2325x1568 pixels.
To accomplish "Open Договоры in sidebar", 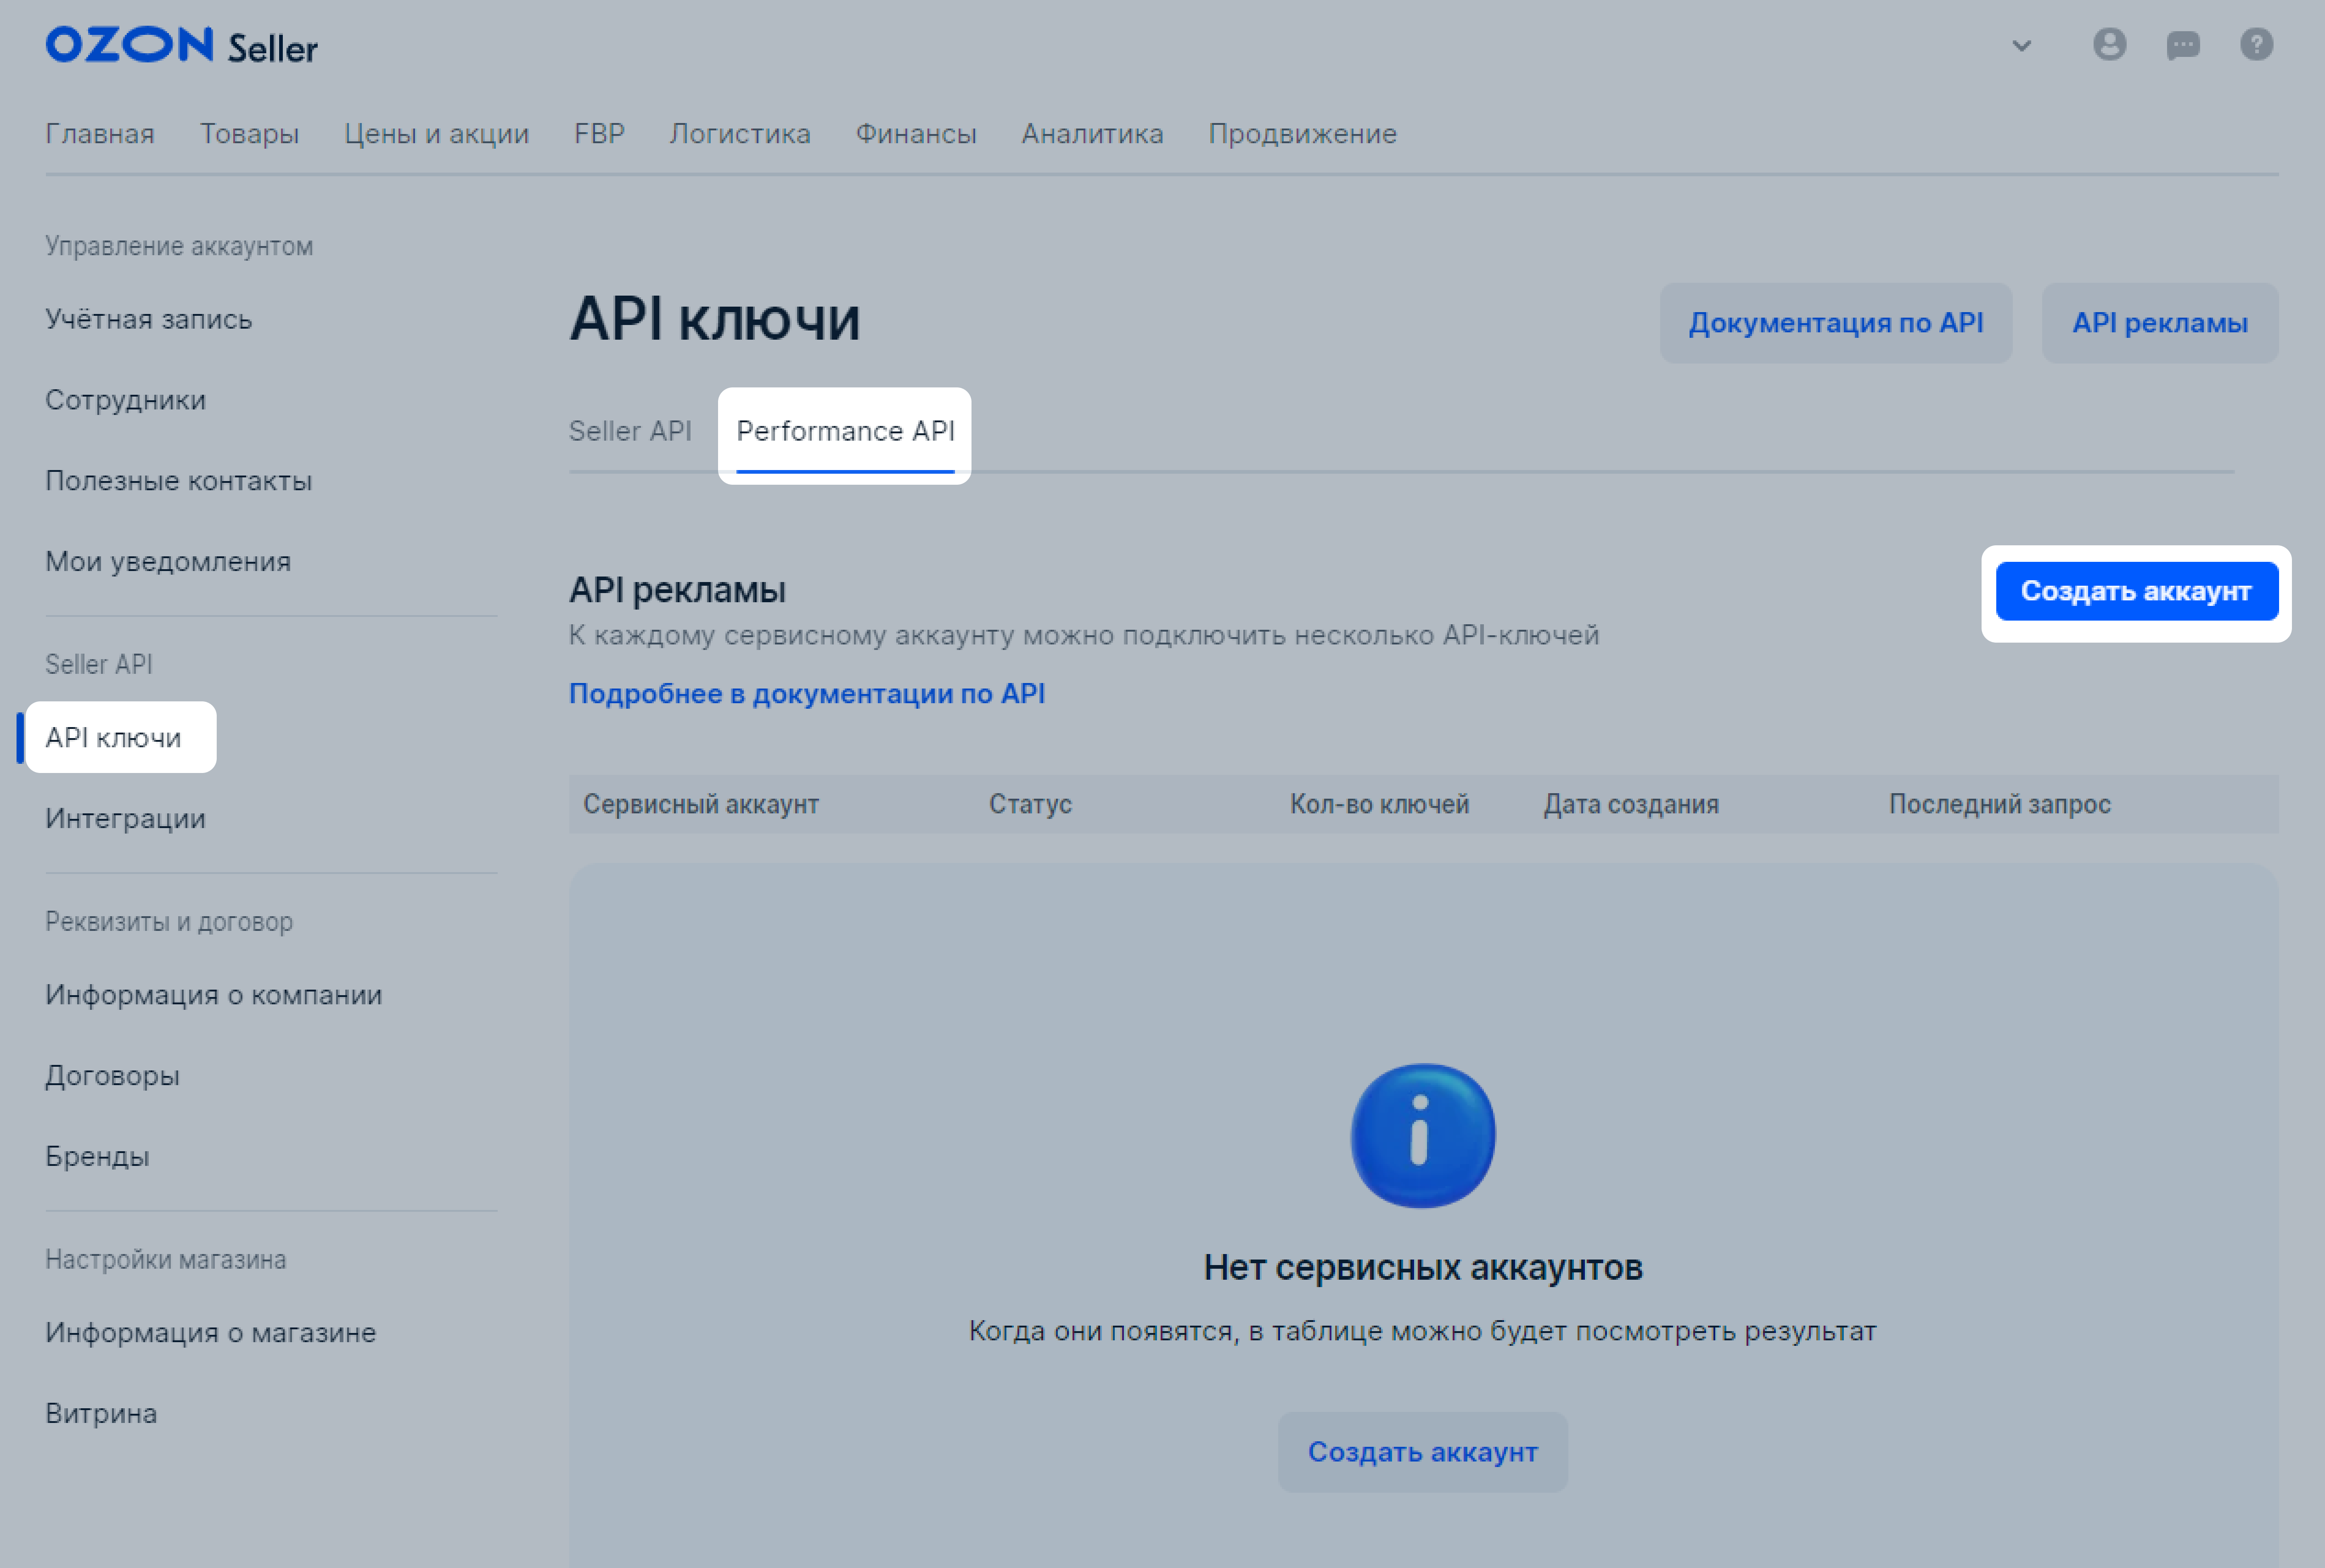I will pyautogui.click(x=112, y=1076).
